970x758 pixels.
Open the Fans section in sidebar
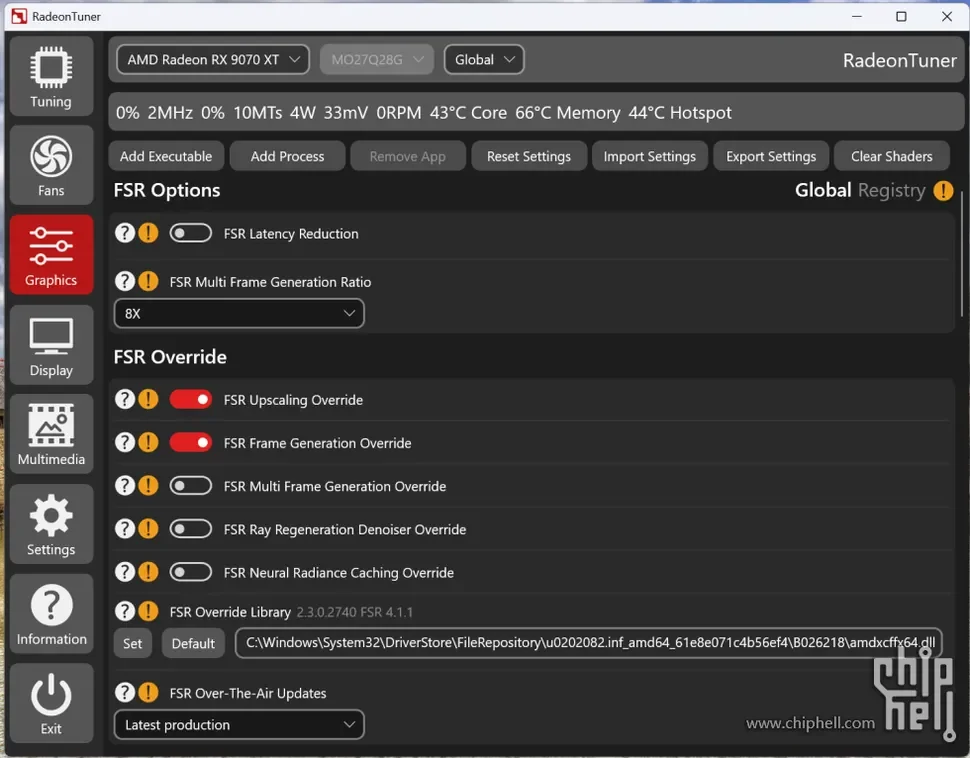[51, 165]
